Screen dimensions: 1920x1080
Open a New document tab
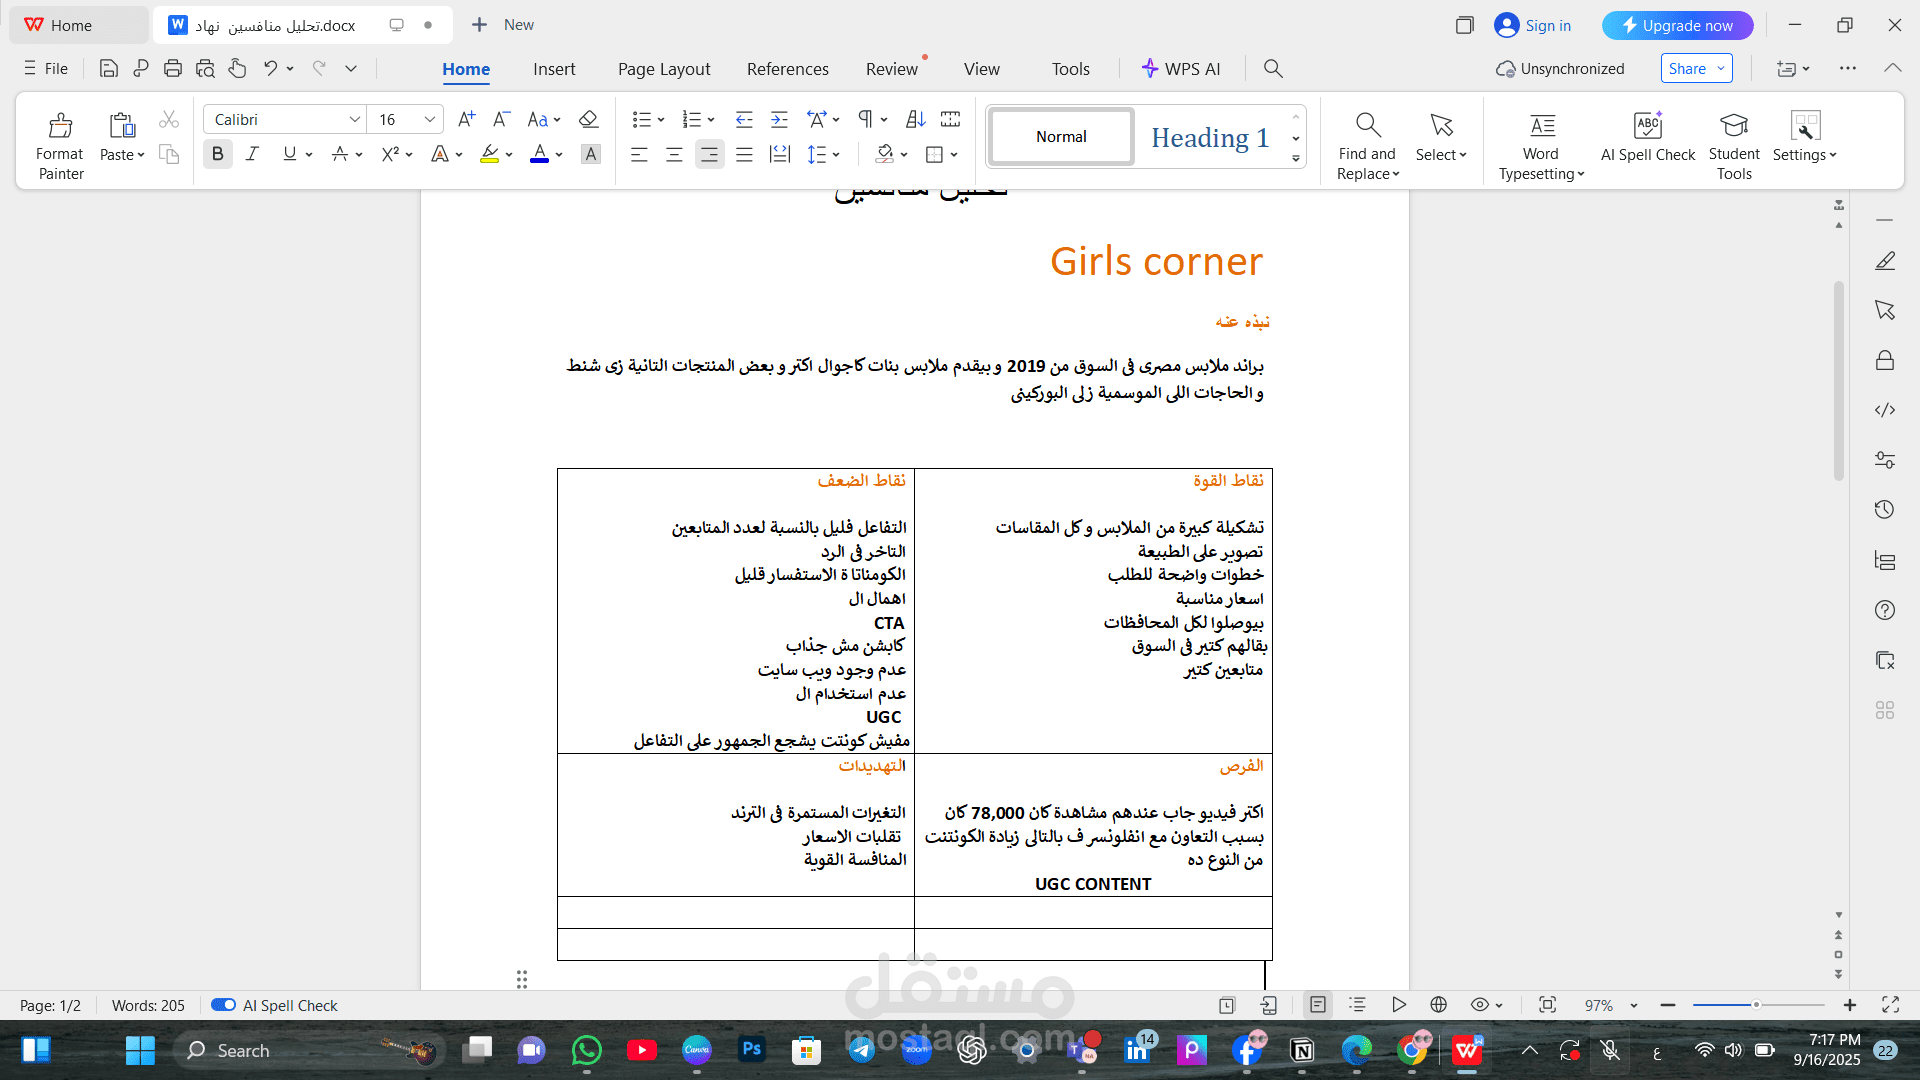[503, 25]
